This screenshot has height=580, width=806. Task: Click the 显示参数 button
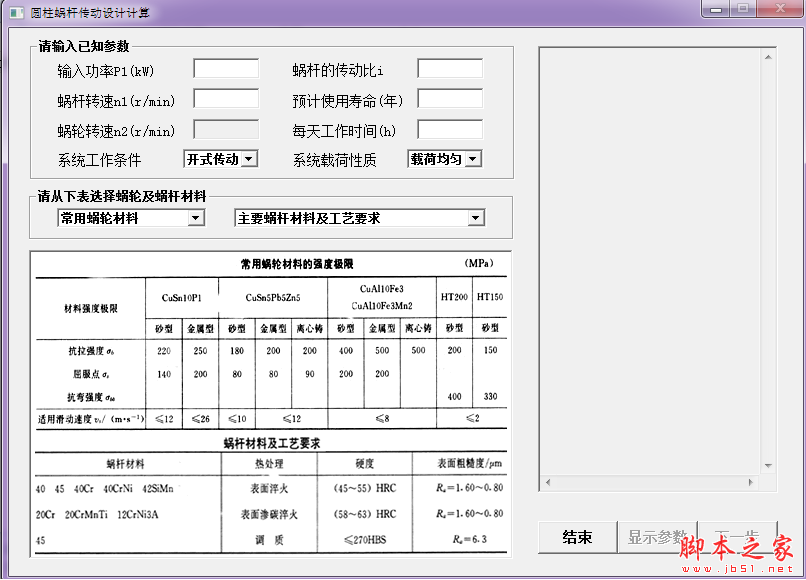657,537
